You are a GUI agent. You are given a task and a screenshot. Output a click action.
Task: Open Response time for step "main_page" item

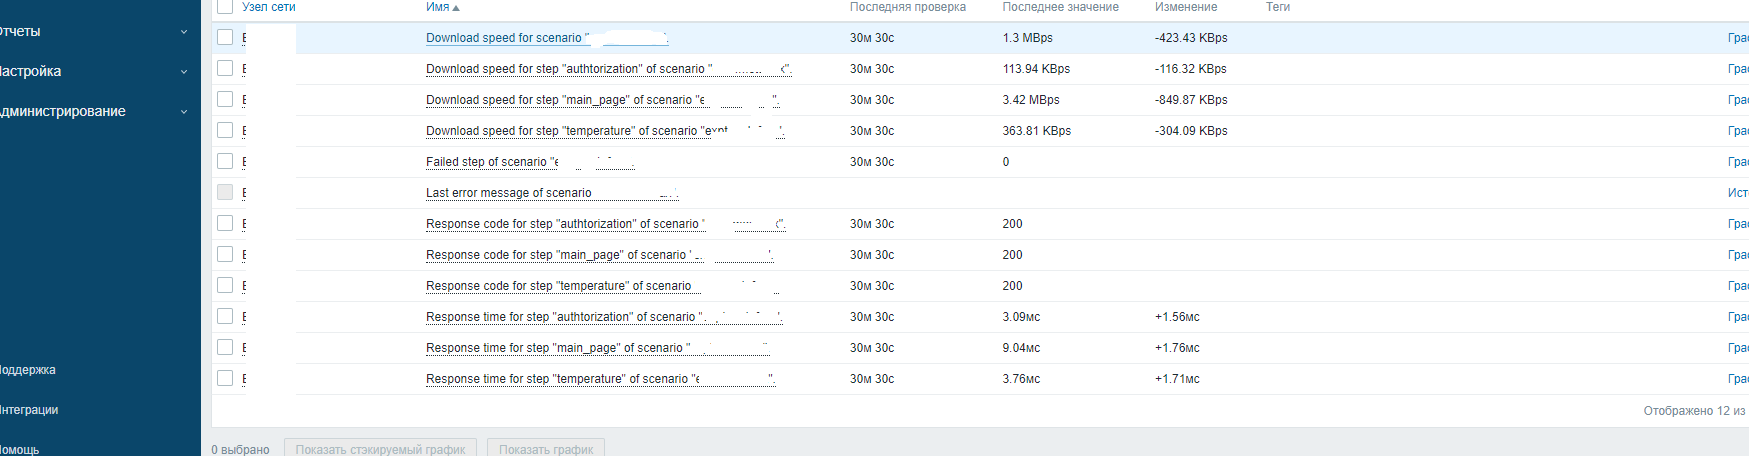coord(554,348)
